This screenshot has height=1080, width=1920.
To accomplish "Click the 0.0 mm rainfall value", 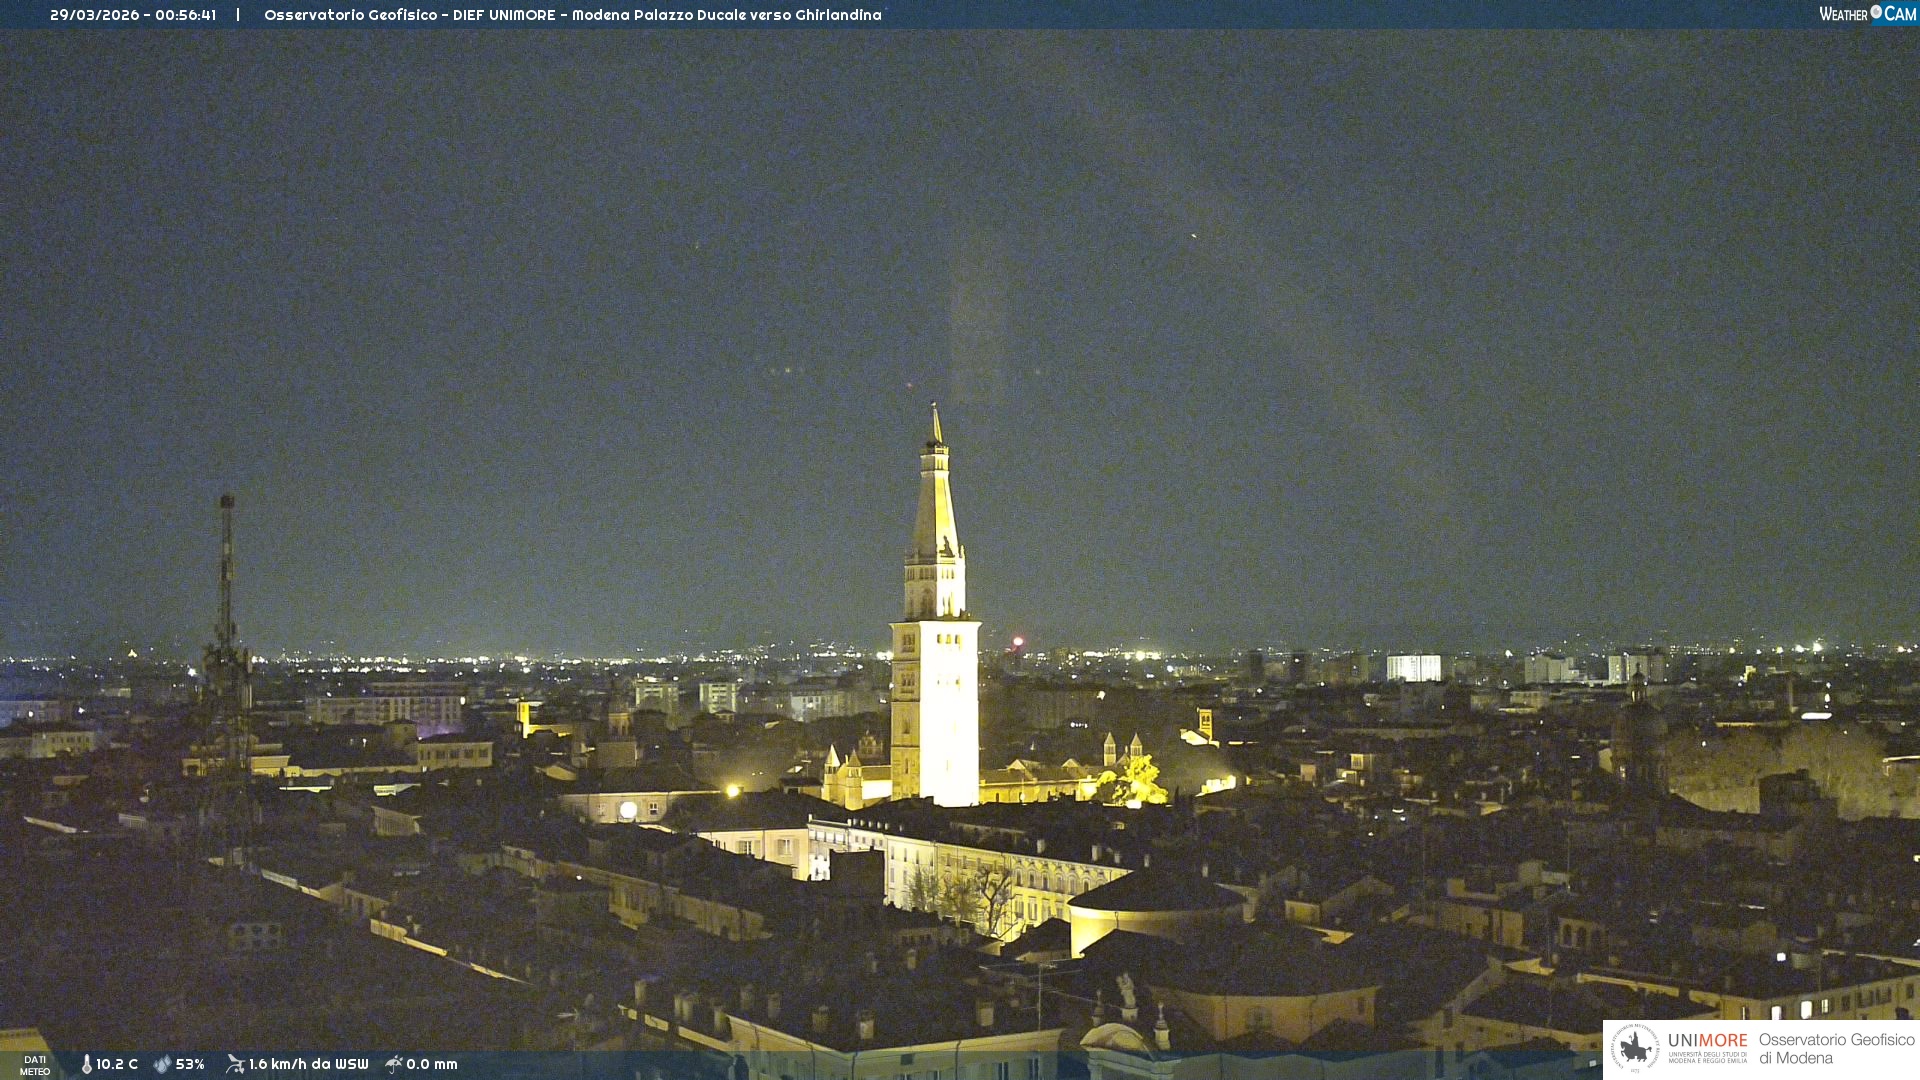I will [432, 1064].
